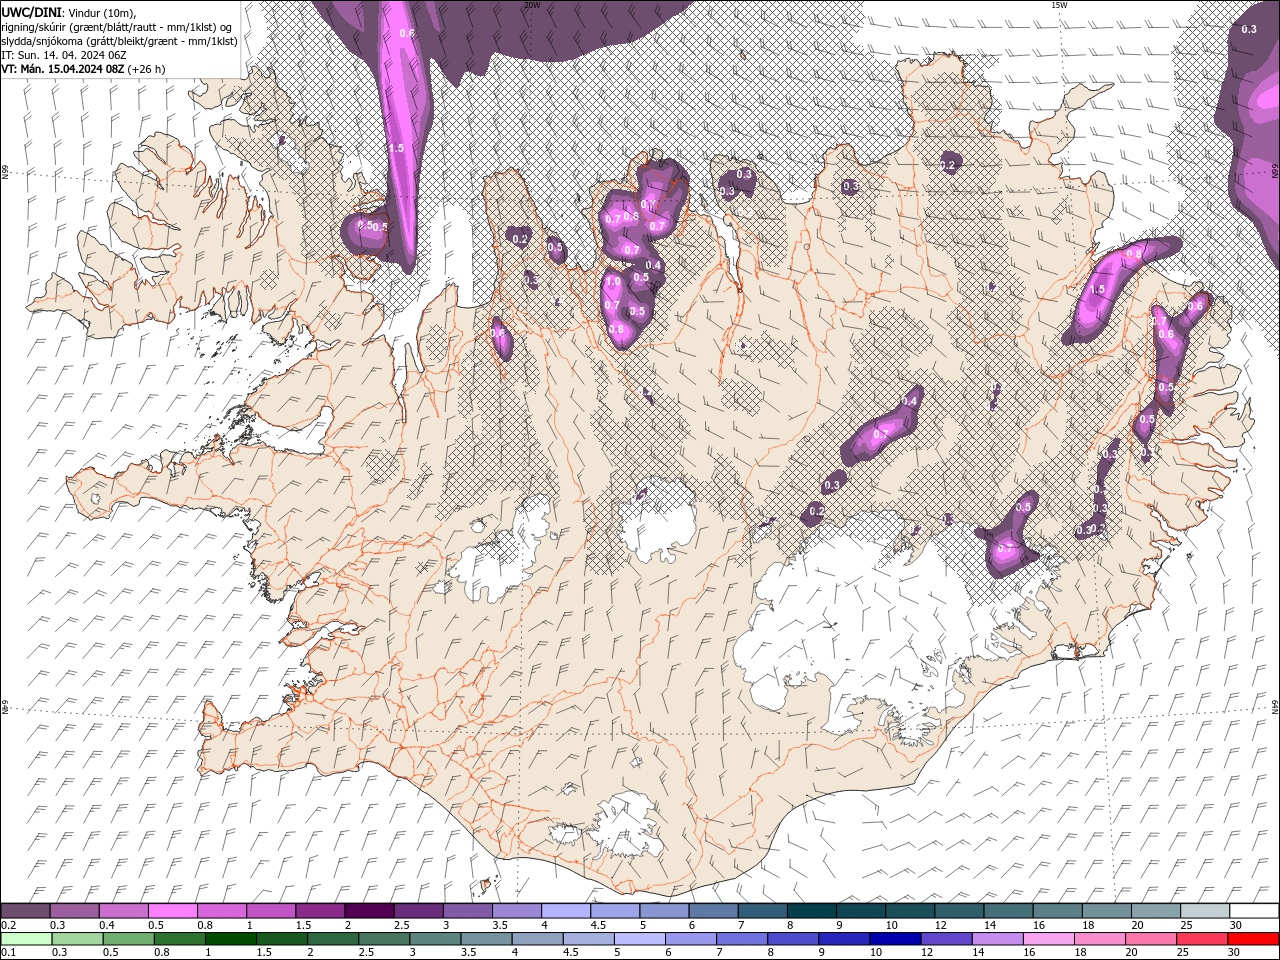Click red rain legend swatch after 30
1280x960 pixels.
point(1253,939)
